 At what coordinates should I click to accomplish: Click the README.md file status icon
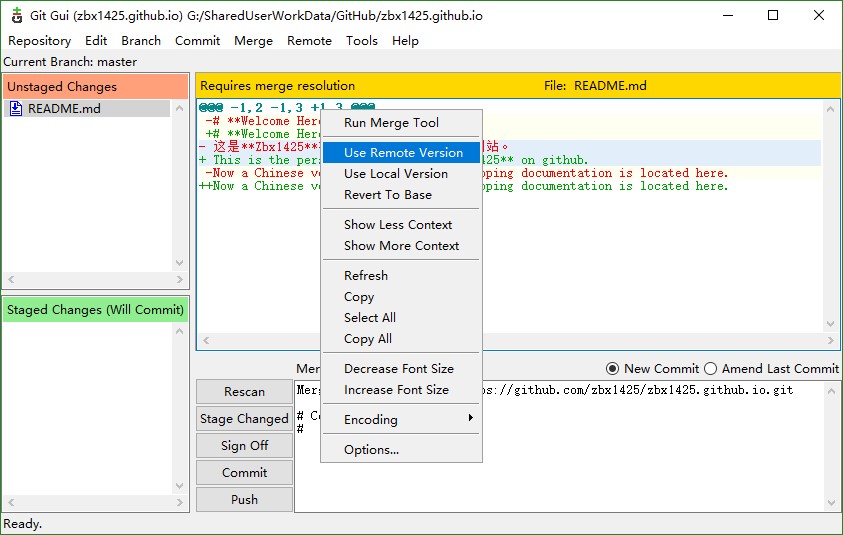[x=16, y=109]
